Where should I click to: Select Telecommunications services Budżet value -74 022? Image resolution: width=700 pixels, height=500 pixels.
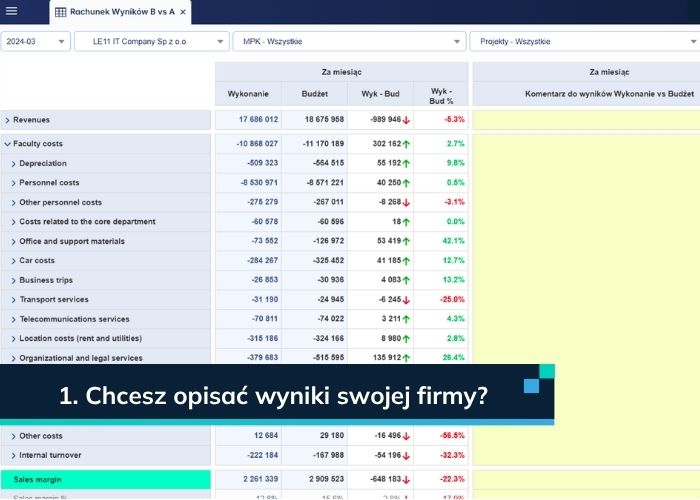pyautogui.click(x=331, y=319)
